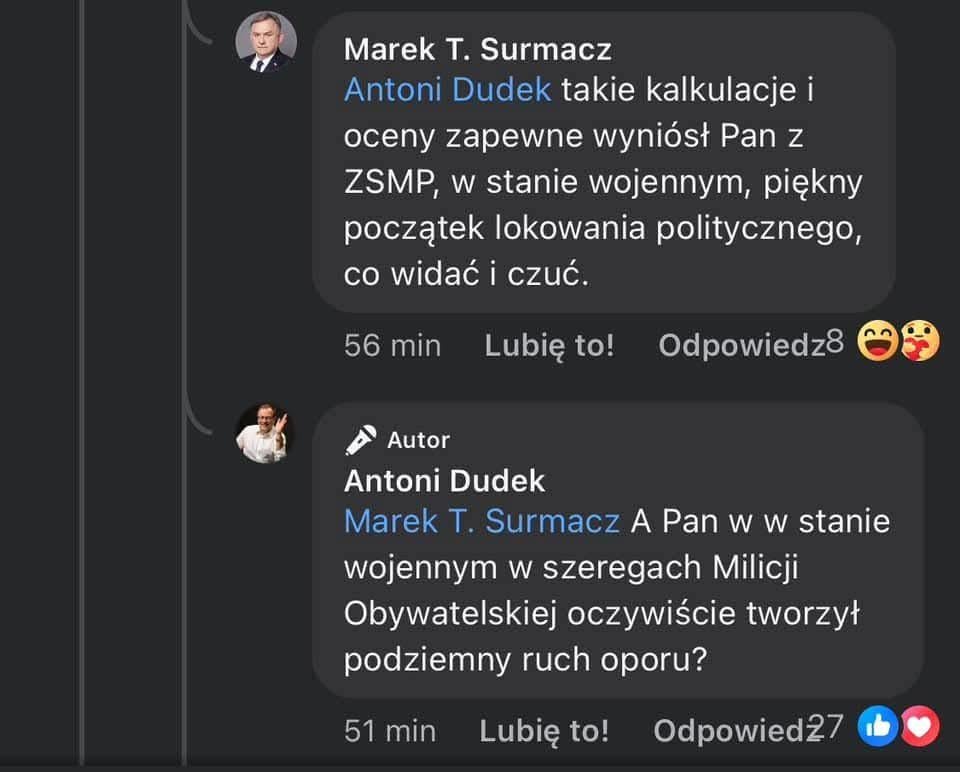Click the red heart reaction icon
960x772 pixels.
[920, 726]
